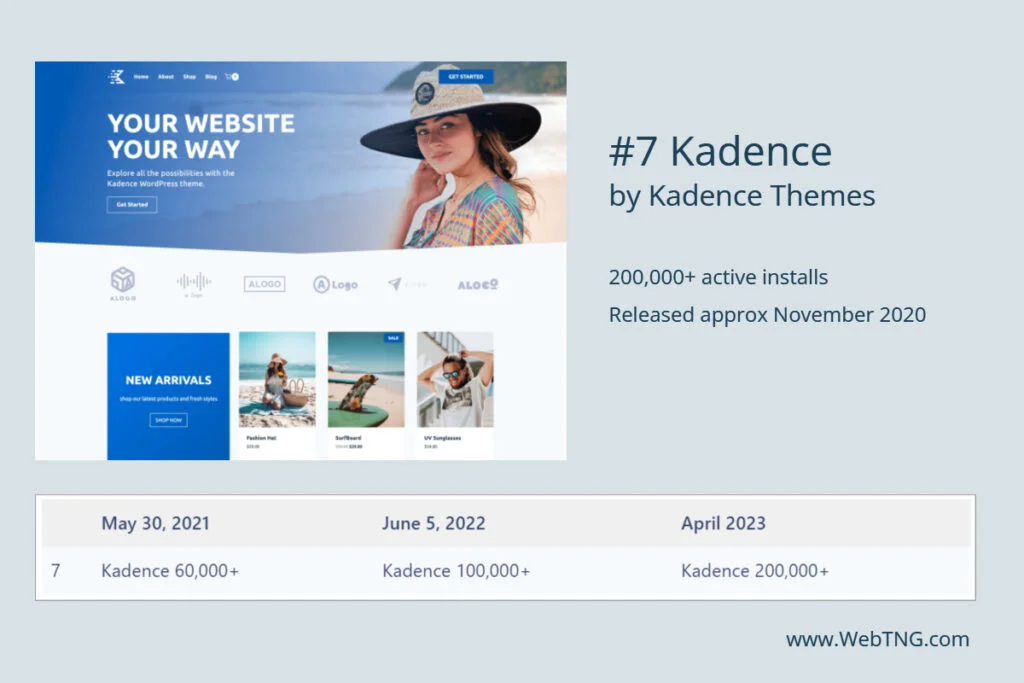Select the audio waveform logo icon
Image resolution: width=1024 pixels, height=683 pixels.
[x=192, y=282]
